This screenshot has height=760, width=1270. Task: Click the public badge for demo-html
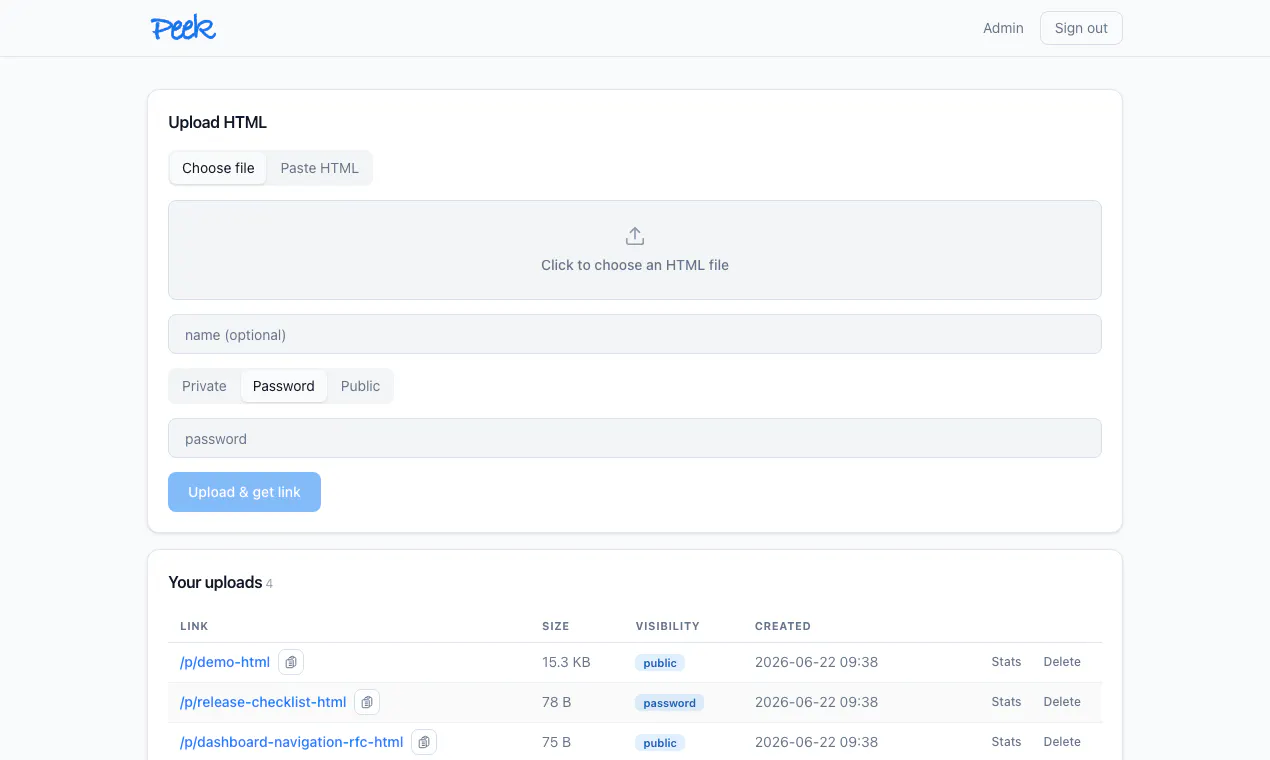point(660,663)
